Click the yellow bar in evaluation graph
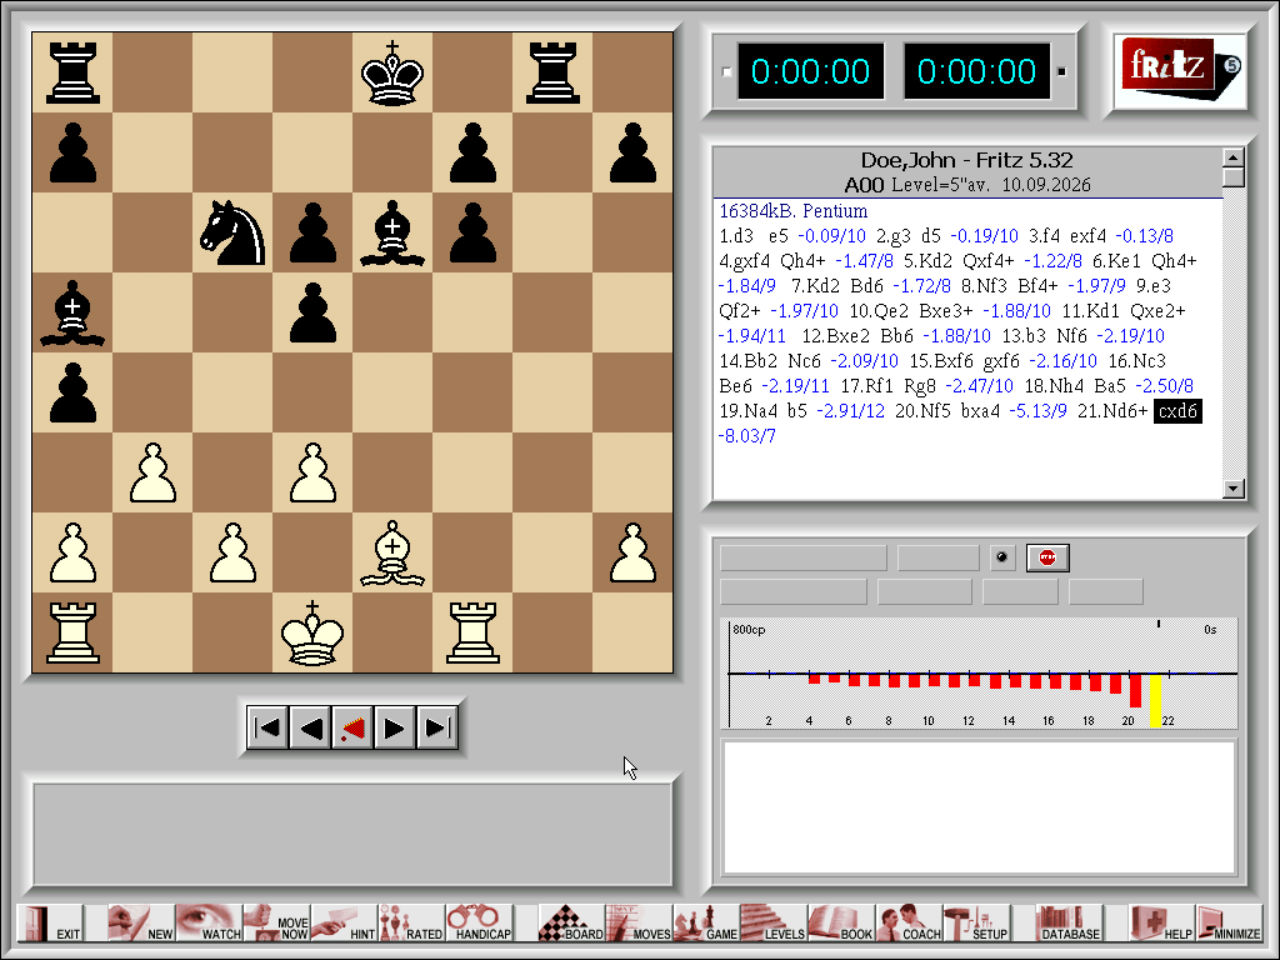This screenshot has width=1280, height=960. click(1155, 701)
